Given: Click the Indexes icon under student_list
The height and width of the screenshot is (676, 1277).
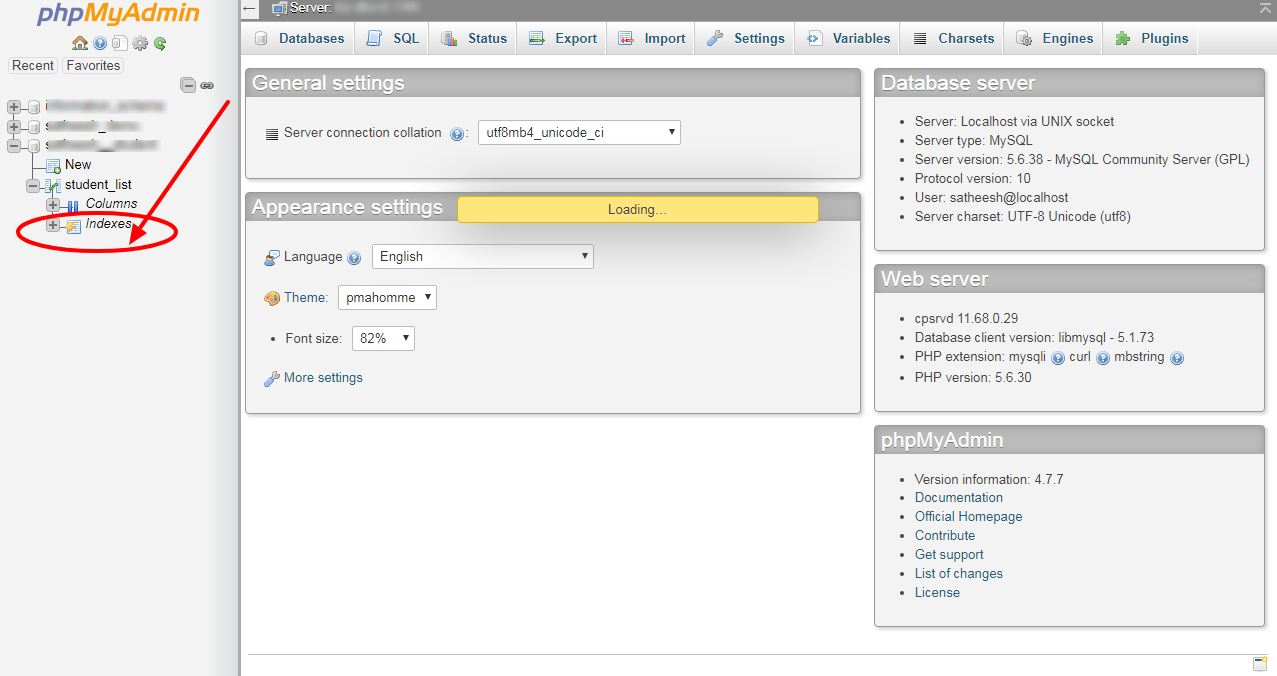Looking at the screenshot, I should (74, 225).
